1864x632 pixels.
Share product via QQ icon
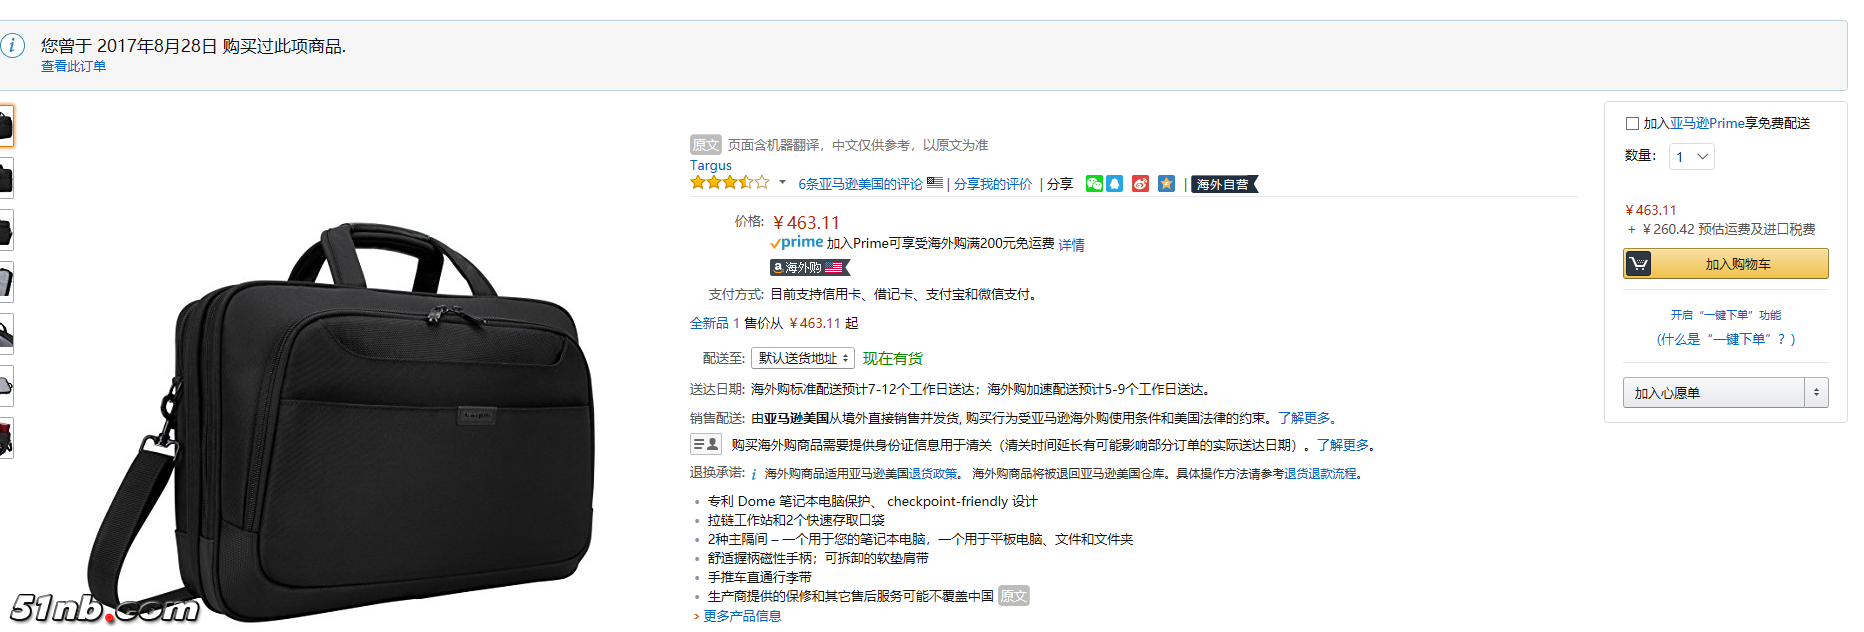point(1114,184)
